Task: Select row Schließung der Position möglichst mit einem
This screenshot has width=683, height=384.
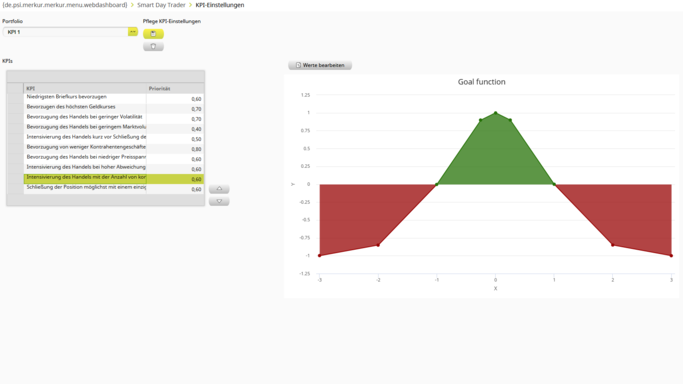Action: coord(114,189)
